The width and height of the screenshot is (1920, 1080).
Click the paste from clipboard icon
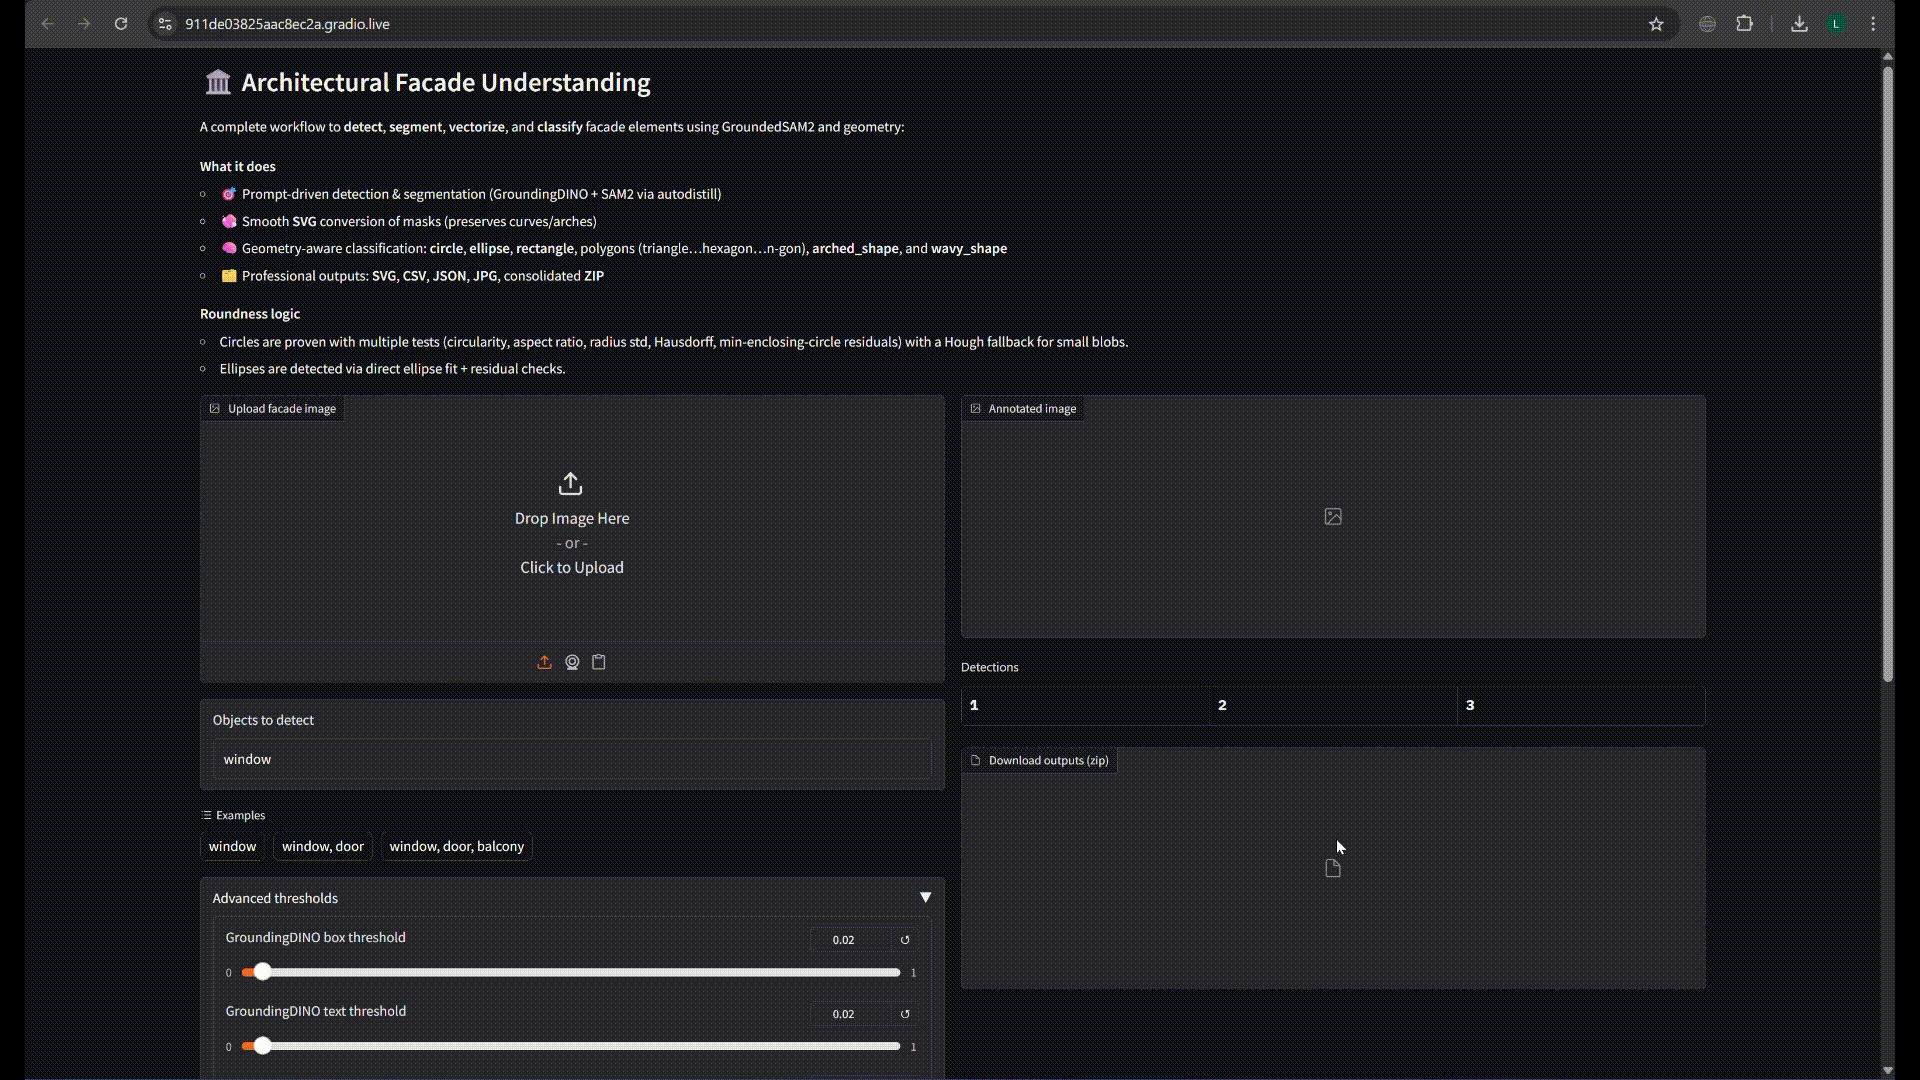(599, 662)
